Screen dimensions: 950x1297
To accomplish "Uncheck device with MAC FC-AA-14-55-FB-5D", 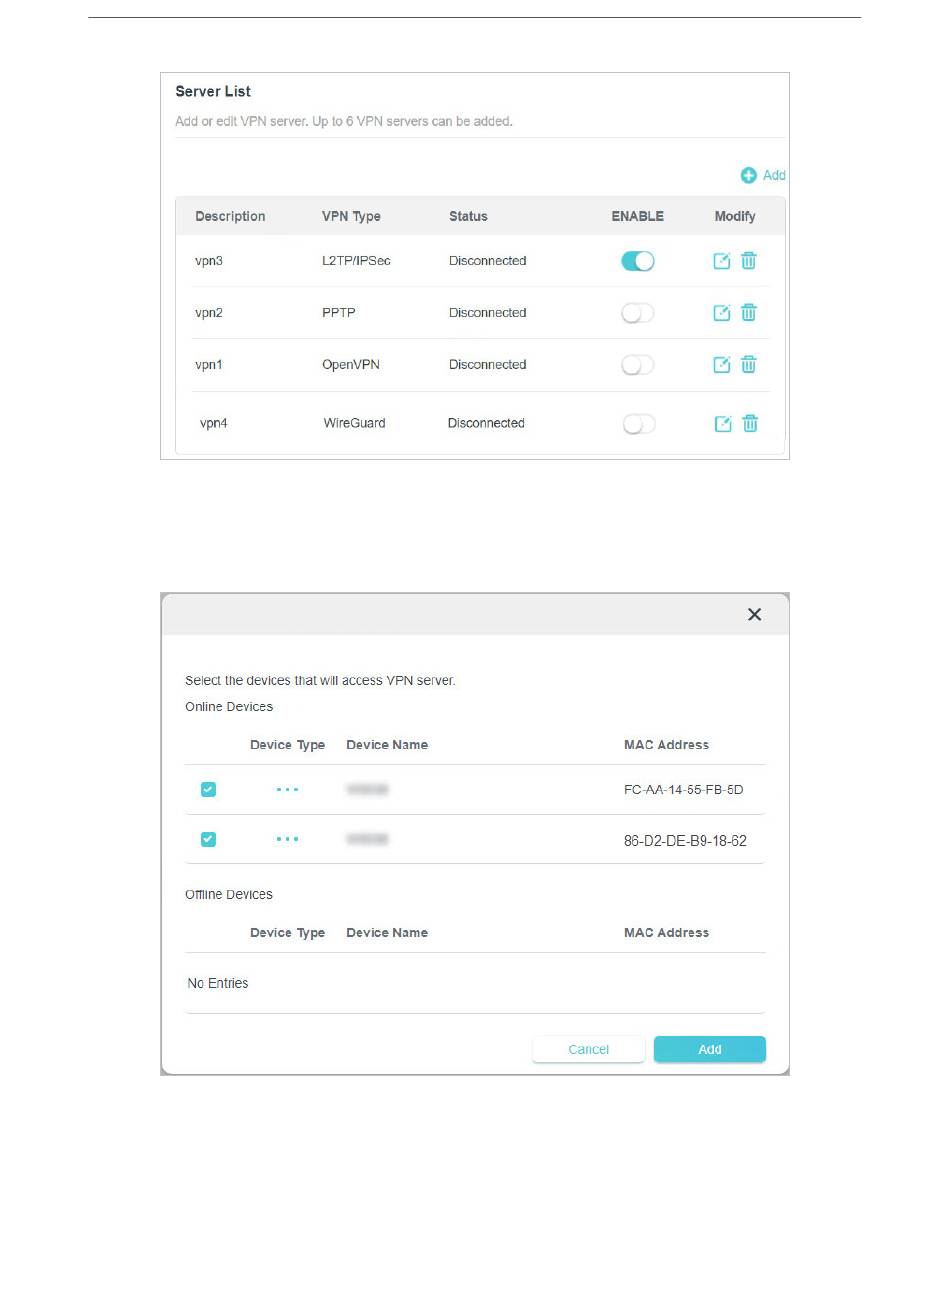I will pyautogui.click(x=208, y=790).
